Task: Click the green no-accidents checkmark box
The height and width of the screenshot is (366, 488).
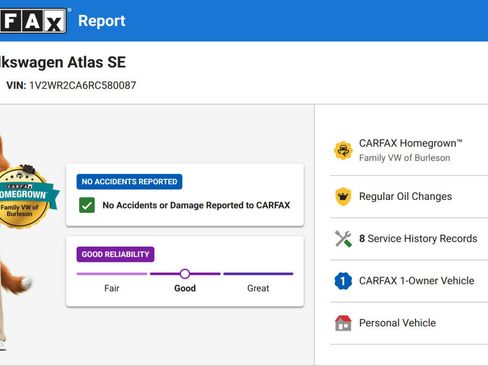Action: [x=87, y=205]
